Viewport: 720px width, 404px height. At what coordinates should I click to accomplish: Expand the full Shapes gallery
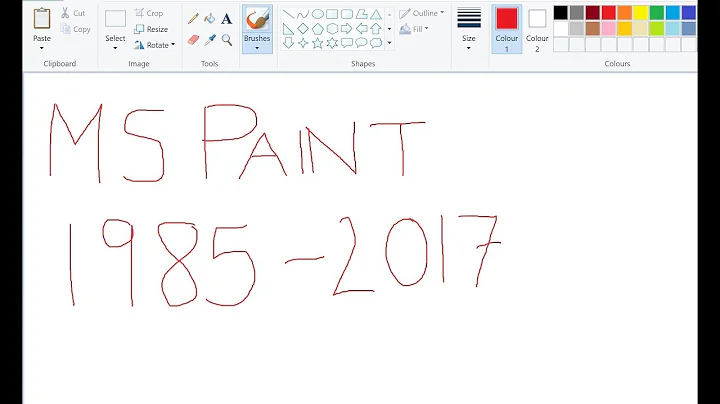click(389, 43)
